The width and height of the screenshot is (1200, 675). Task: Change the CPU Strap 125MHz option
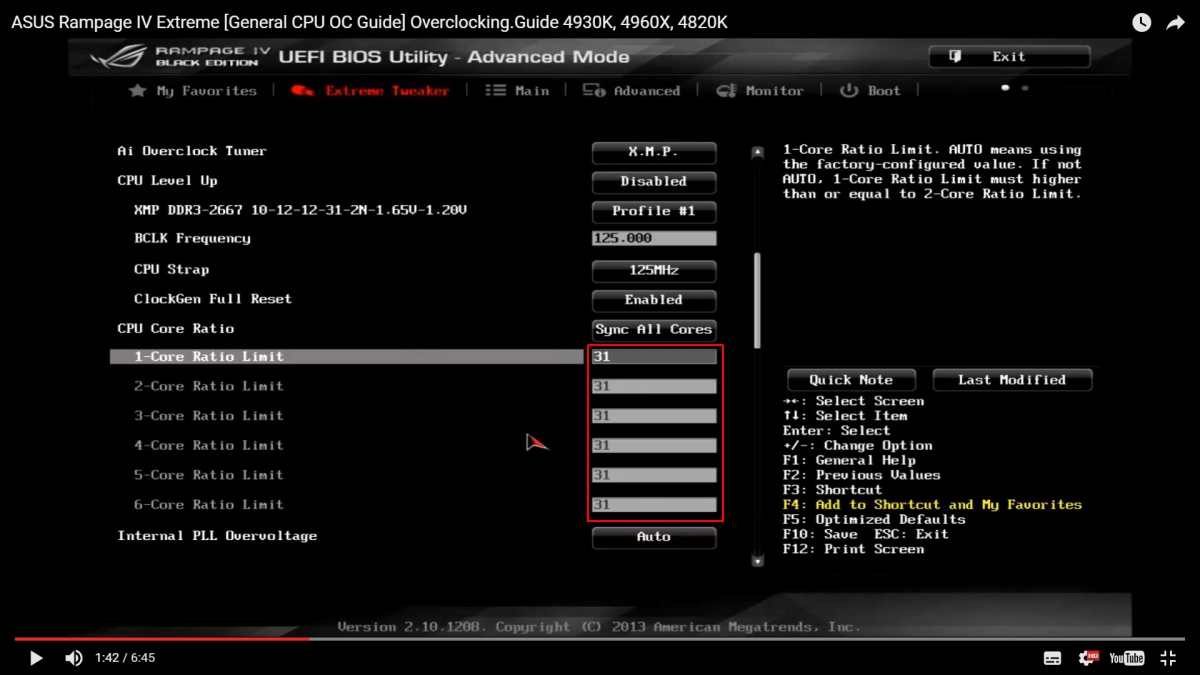click(654, 270)
